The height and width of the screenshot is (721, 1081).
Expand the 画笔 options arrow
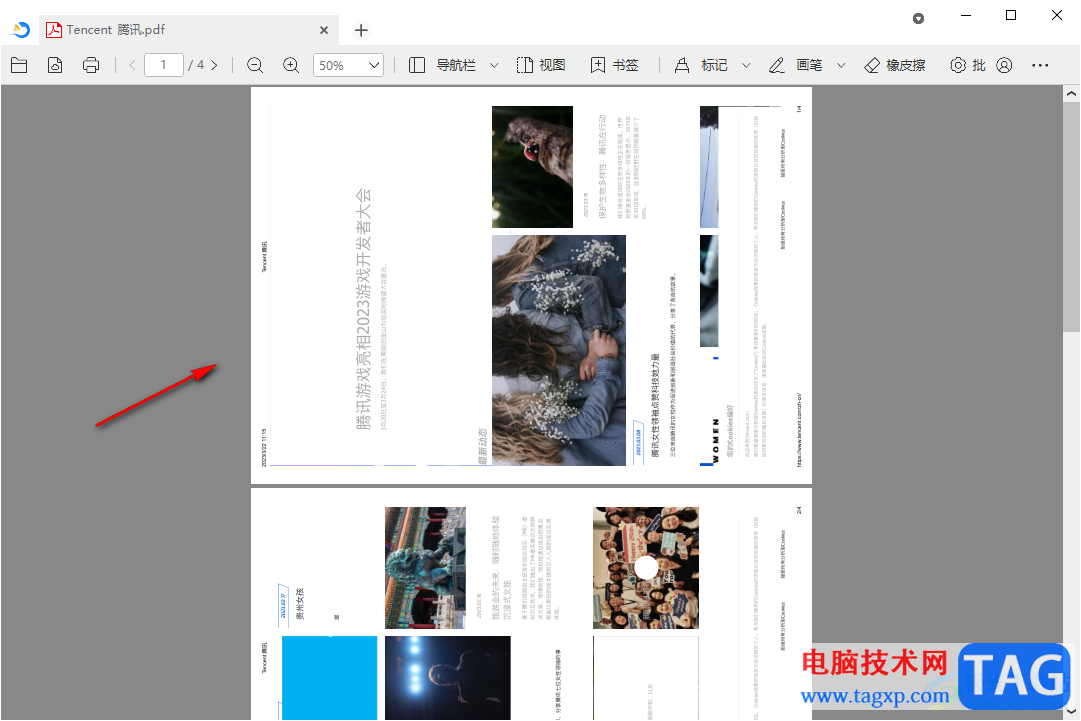point(841,65)
